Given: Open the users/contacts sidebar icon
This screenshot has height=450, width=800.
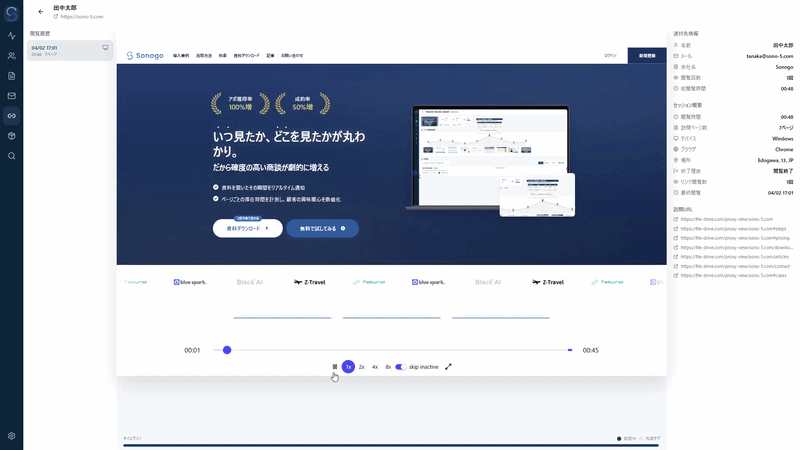Looking at the screenshot, I should point(11,56).
